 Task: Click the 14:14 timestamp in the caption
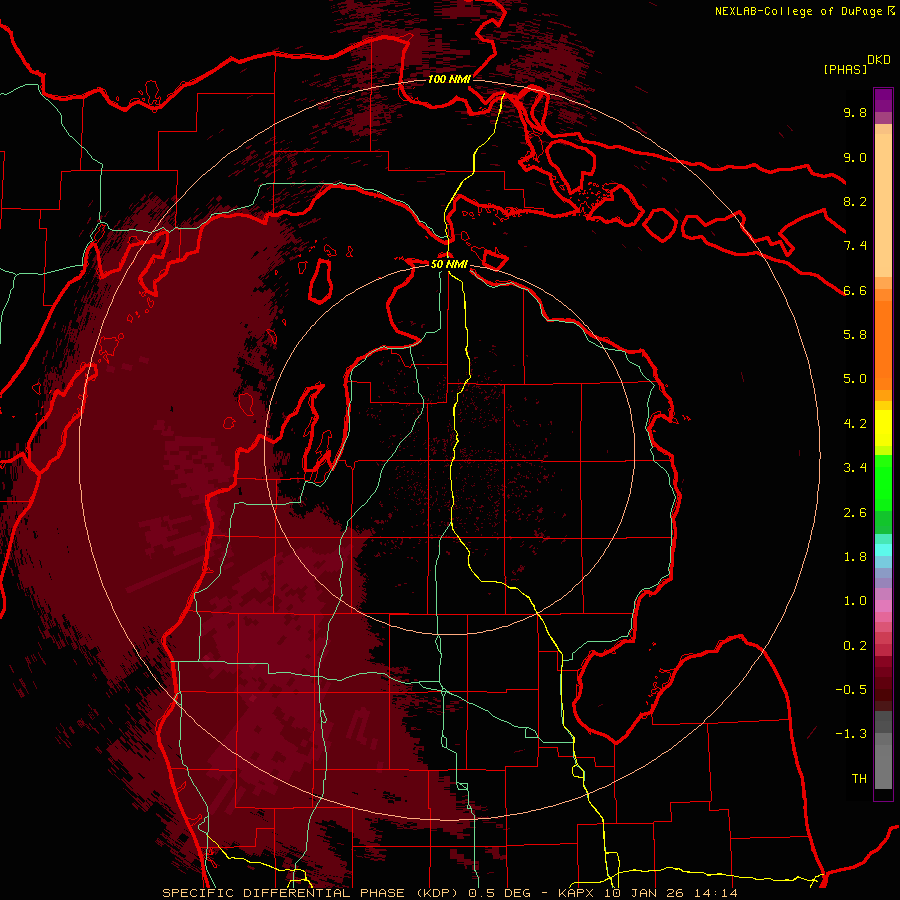pyautogui.click(x=717, y=893)
